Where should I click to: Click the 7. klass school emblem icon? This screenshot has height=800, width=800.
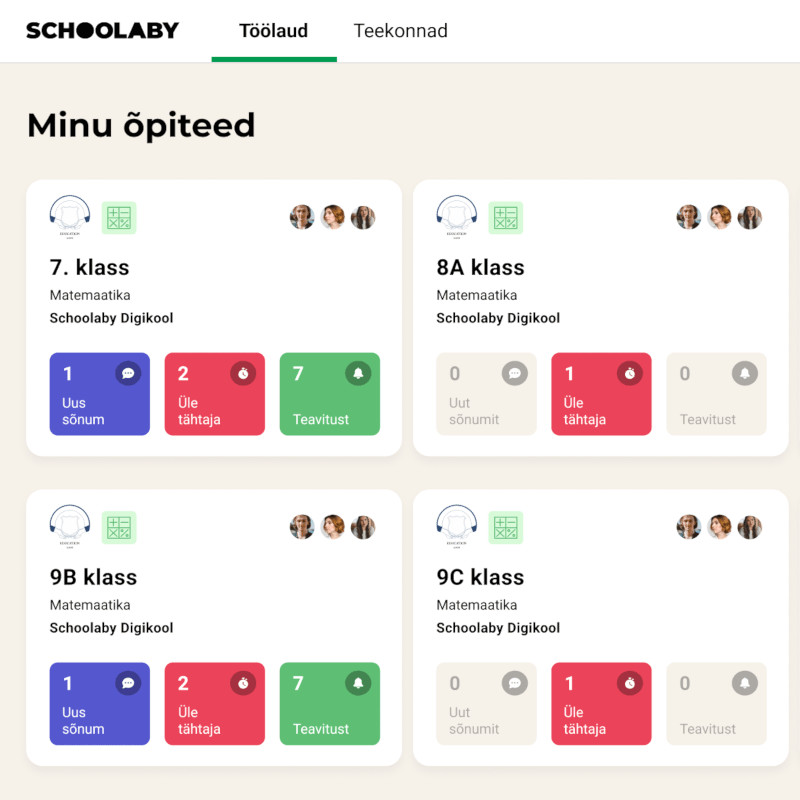[70, 217]
